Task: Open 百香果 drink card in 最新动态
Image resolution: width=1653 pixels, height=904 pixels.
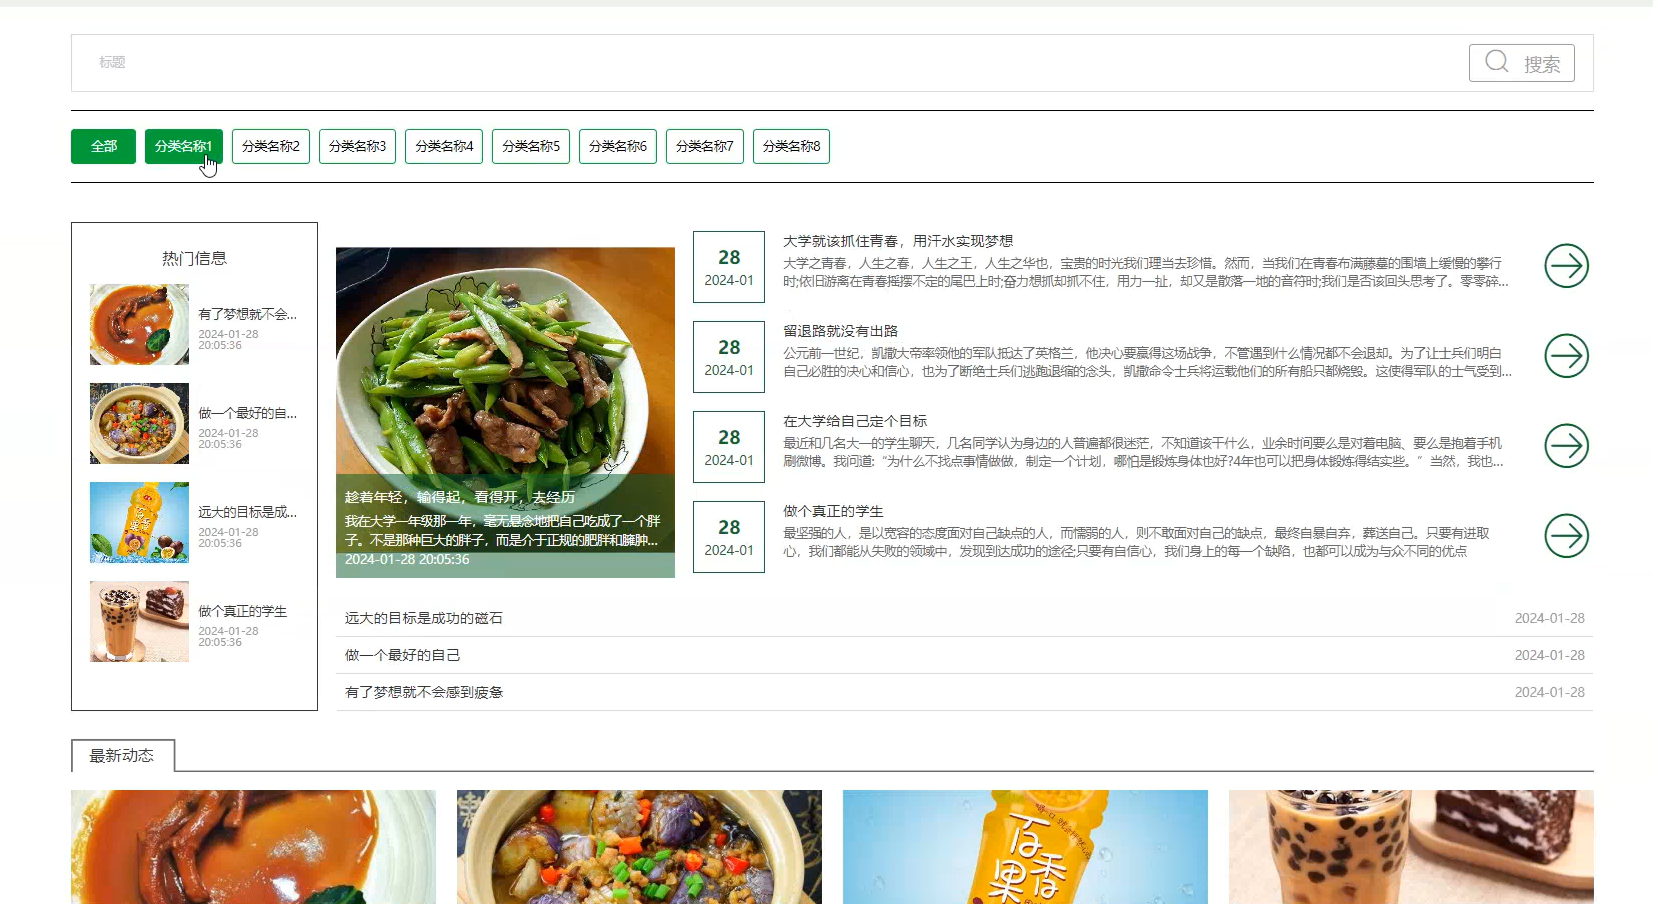Action: click(1025, 847)
